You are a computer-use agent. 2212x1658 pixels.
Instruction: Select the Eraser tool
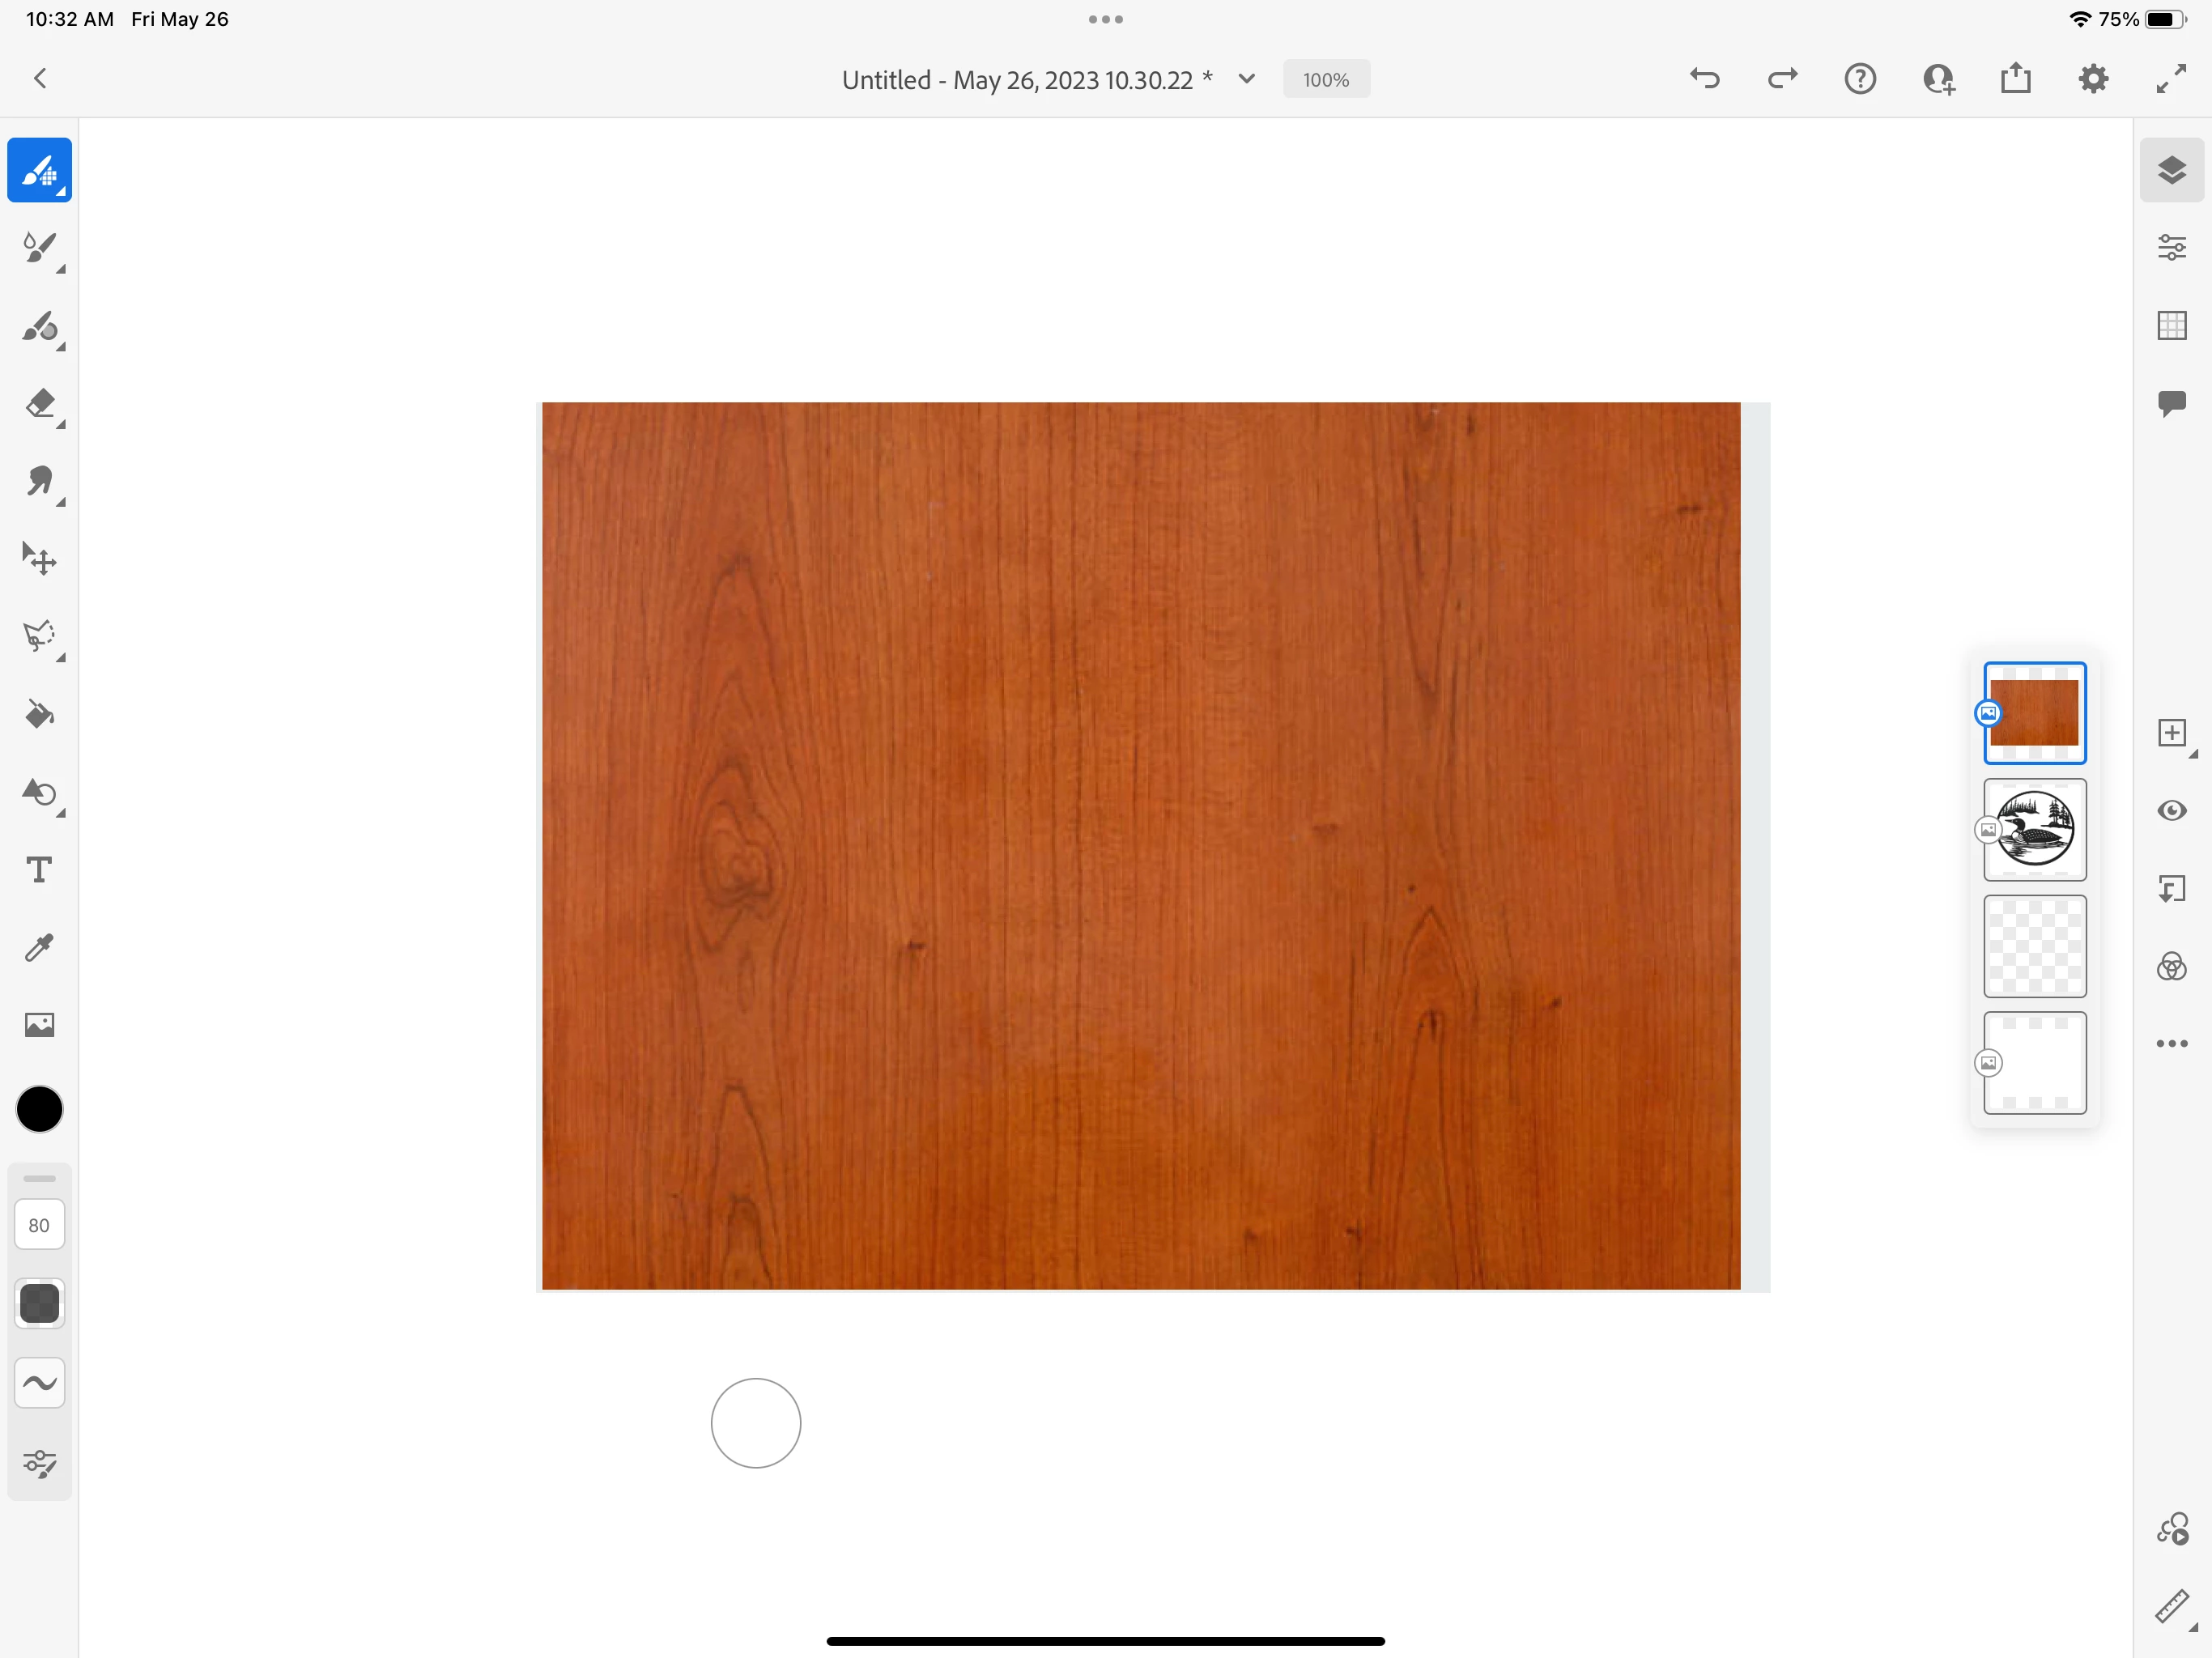(40, 404)
